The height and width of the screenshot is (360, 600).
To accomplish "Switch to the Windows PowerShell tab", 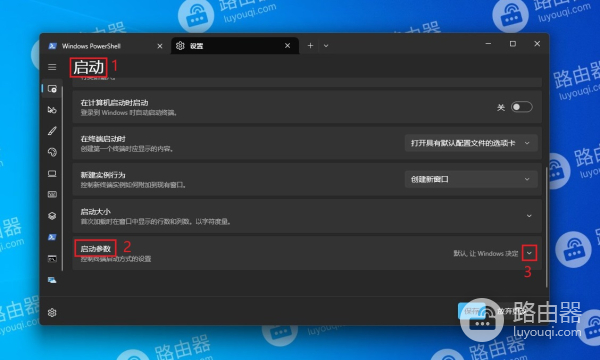I will pyautogui.click(x=105, y=46).
